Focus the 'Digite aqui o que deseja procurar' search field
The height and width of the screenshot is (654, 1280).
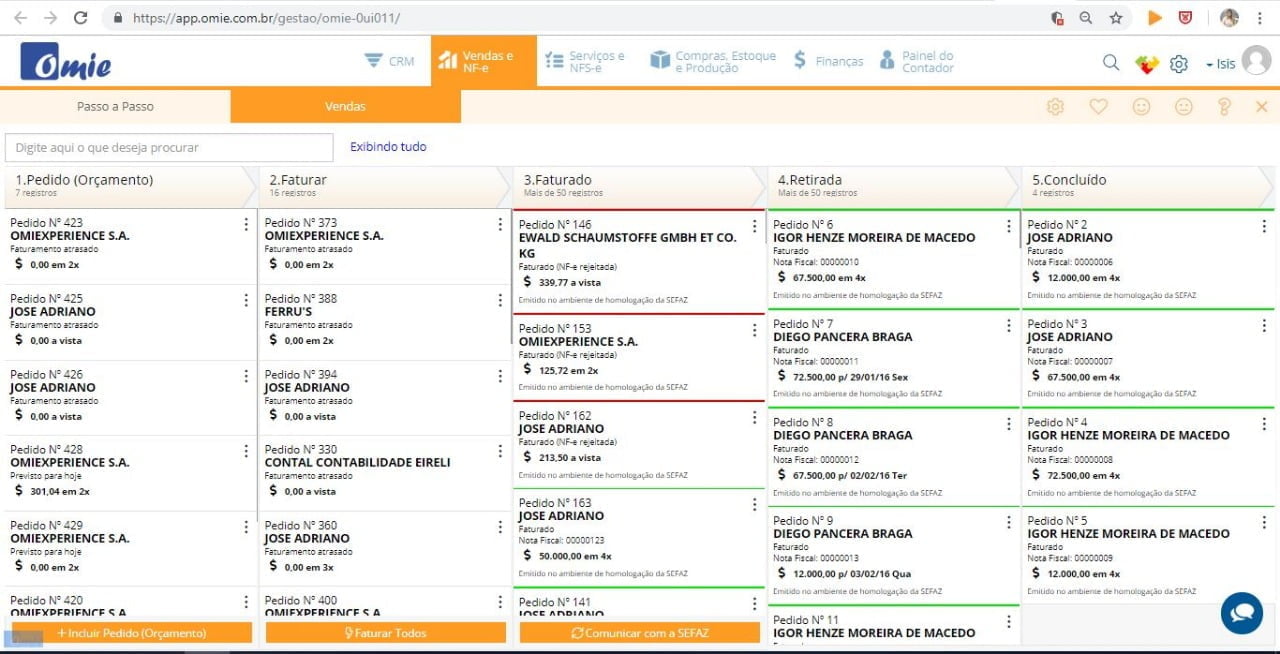click(169, 148)
